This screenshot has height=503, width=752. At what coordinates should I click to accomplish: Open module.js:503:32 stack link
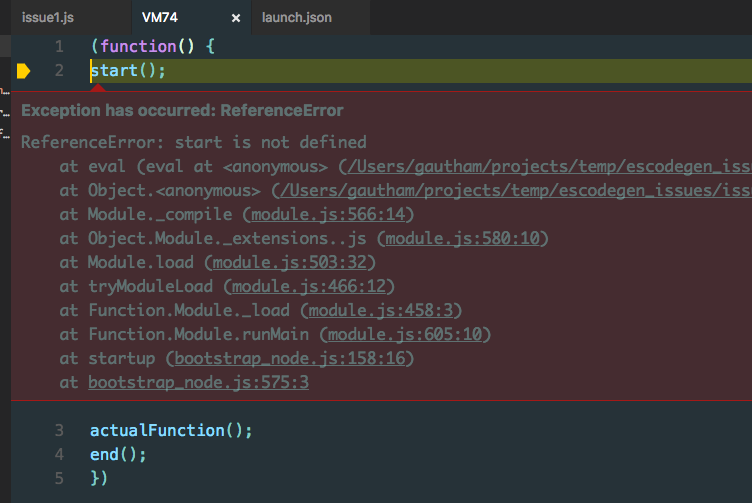[290, 262]
